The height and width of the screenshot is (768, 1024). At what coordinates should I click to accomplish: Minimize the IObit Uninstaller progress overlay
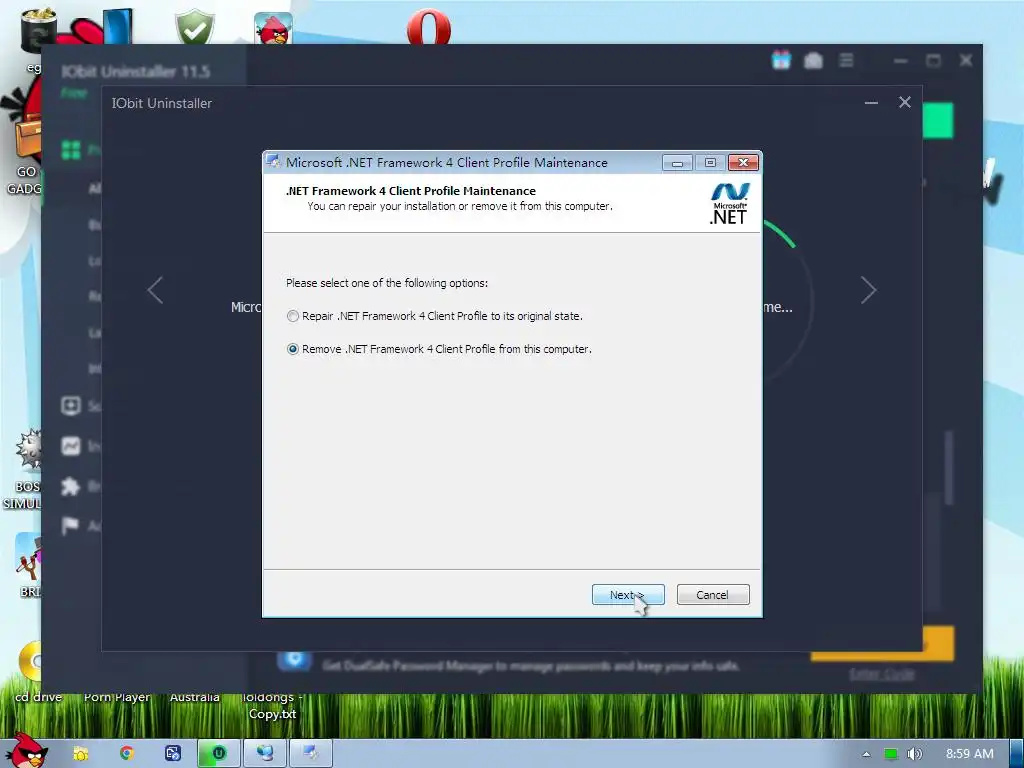pos(871,103)
